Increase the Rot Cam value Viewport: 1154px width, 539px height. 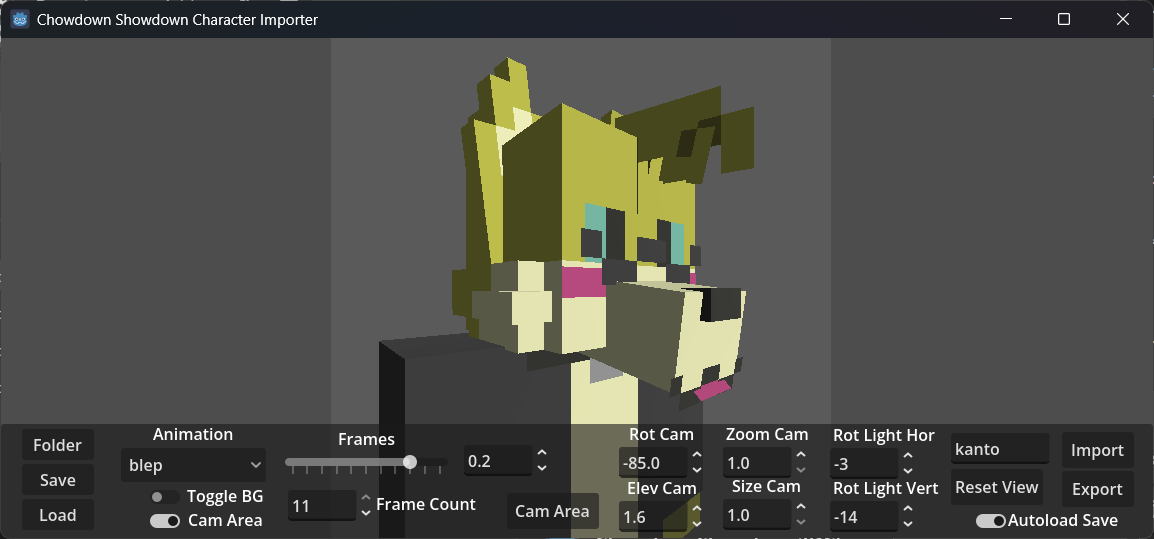point(696,456)
